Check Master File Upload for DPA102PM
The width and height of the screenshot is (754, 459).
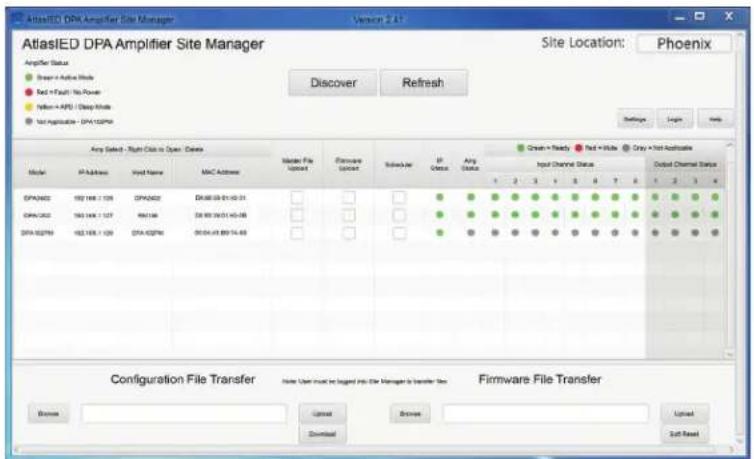coord(297,233)
